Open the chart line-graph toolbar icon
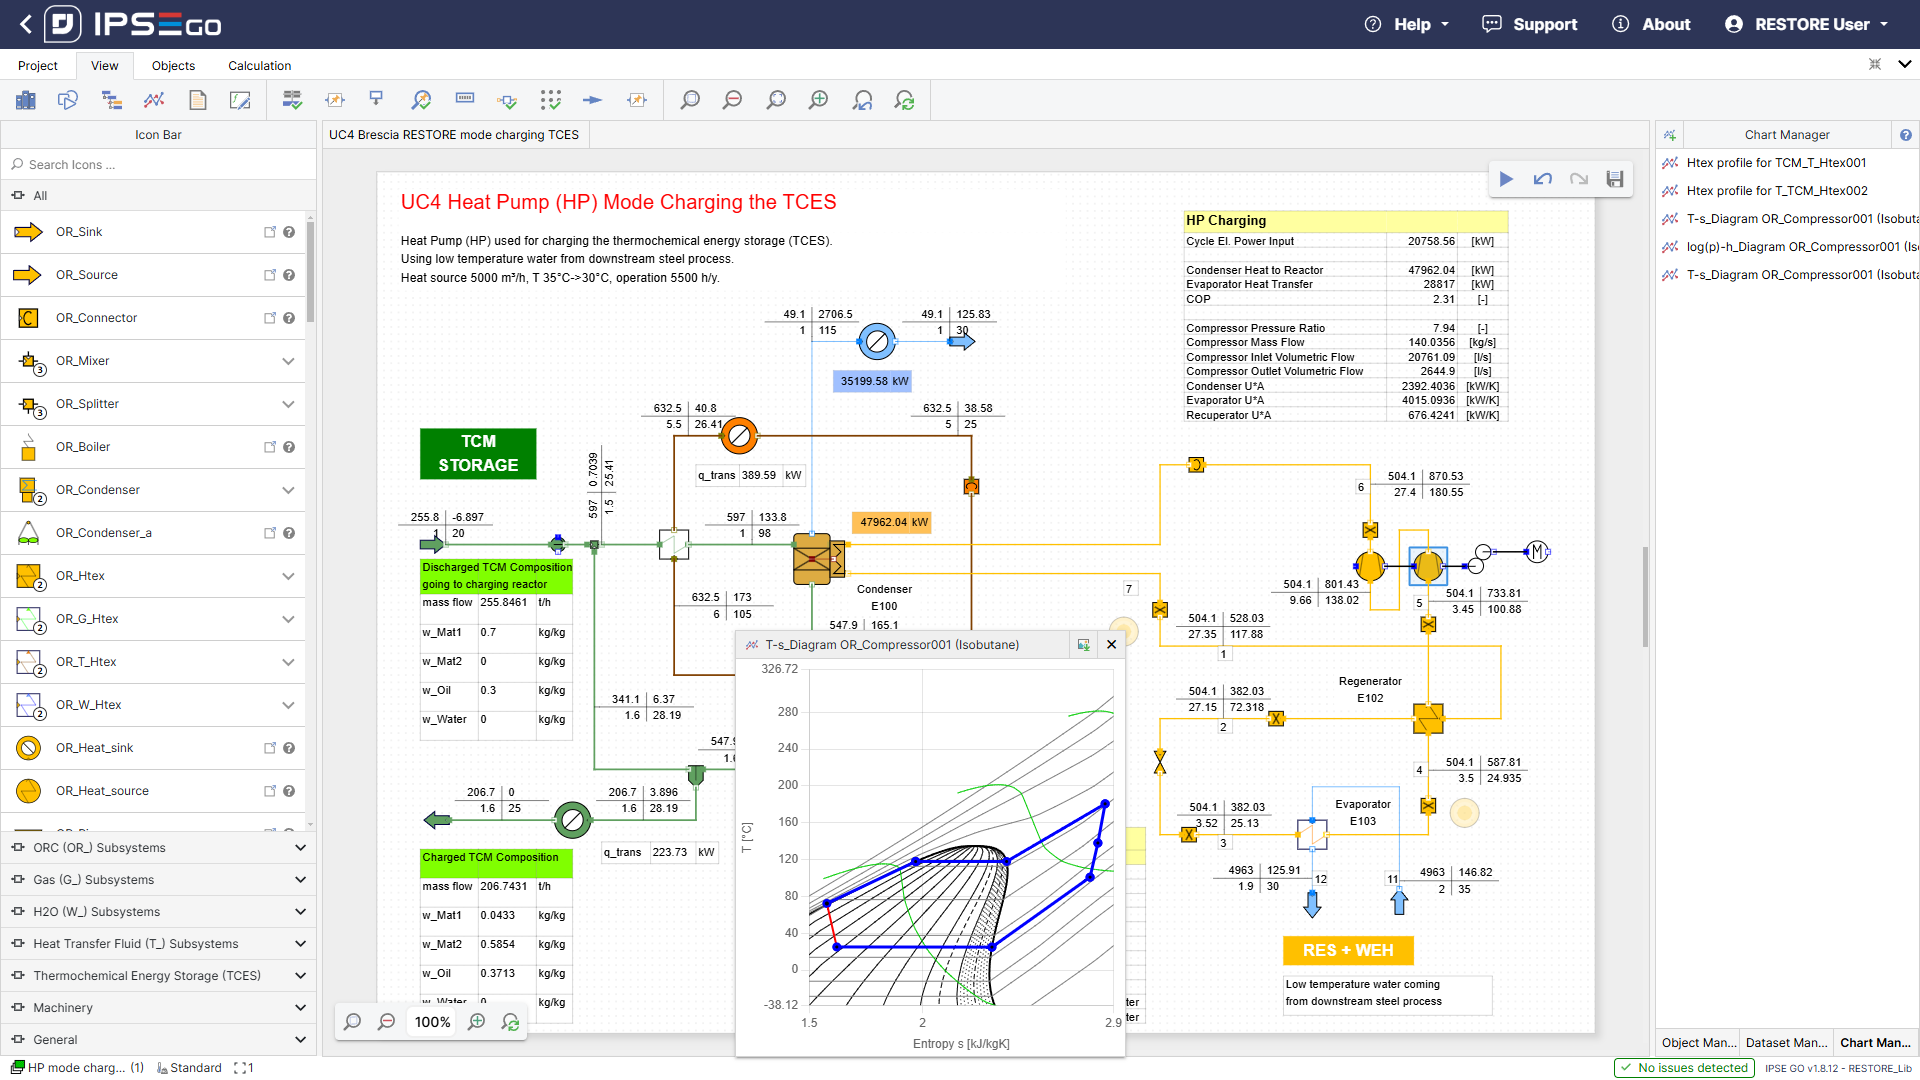 (154, 100)
